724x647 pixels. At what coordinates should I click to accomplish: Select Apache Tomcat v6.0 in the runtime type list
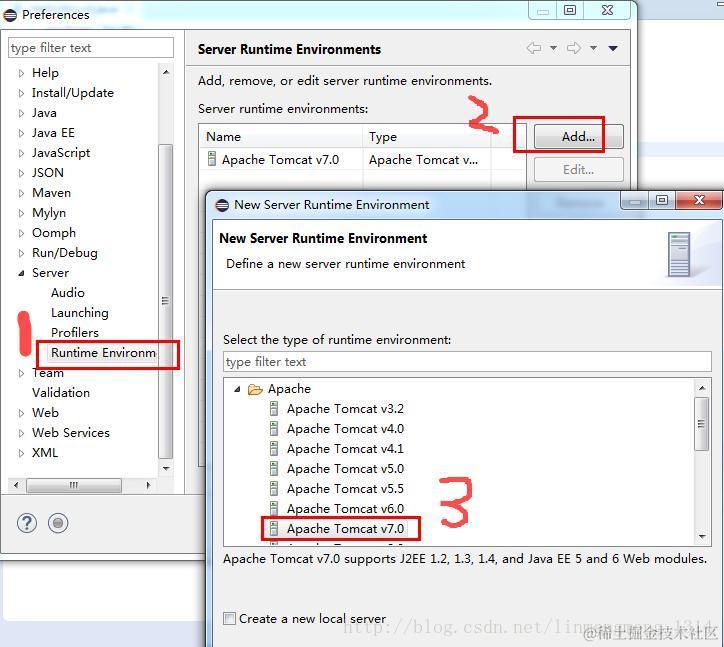pos(345,508)
